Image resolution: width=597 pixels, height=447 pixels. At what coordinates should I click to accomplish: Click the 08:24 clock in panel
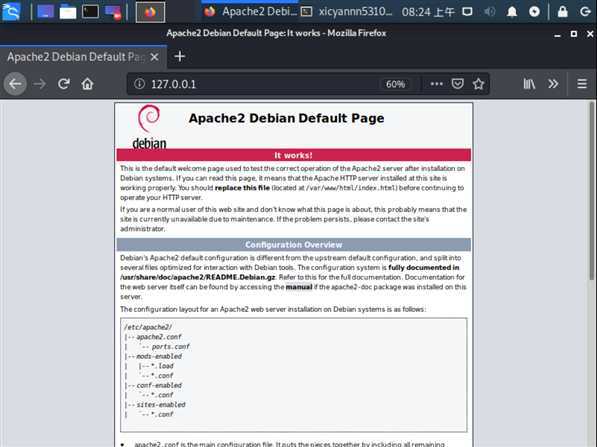pyautogui.click(x=428, y=12)
